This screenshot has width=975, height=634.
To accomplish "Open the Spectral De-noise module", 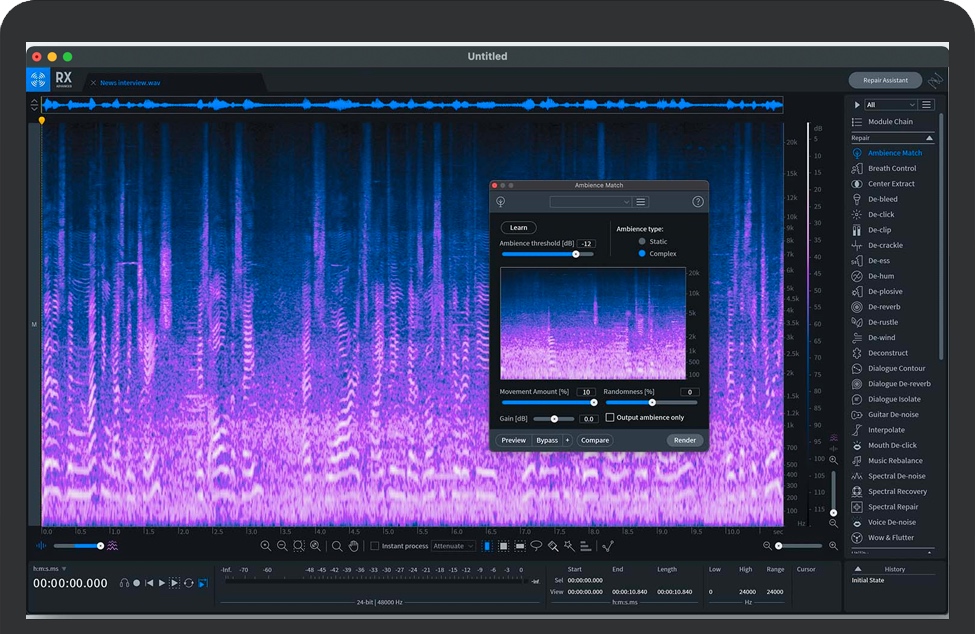I will (x=896, y=476).
